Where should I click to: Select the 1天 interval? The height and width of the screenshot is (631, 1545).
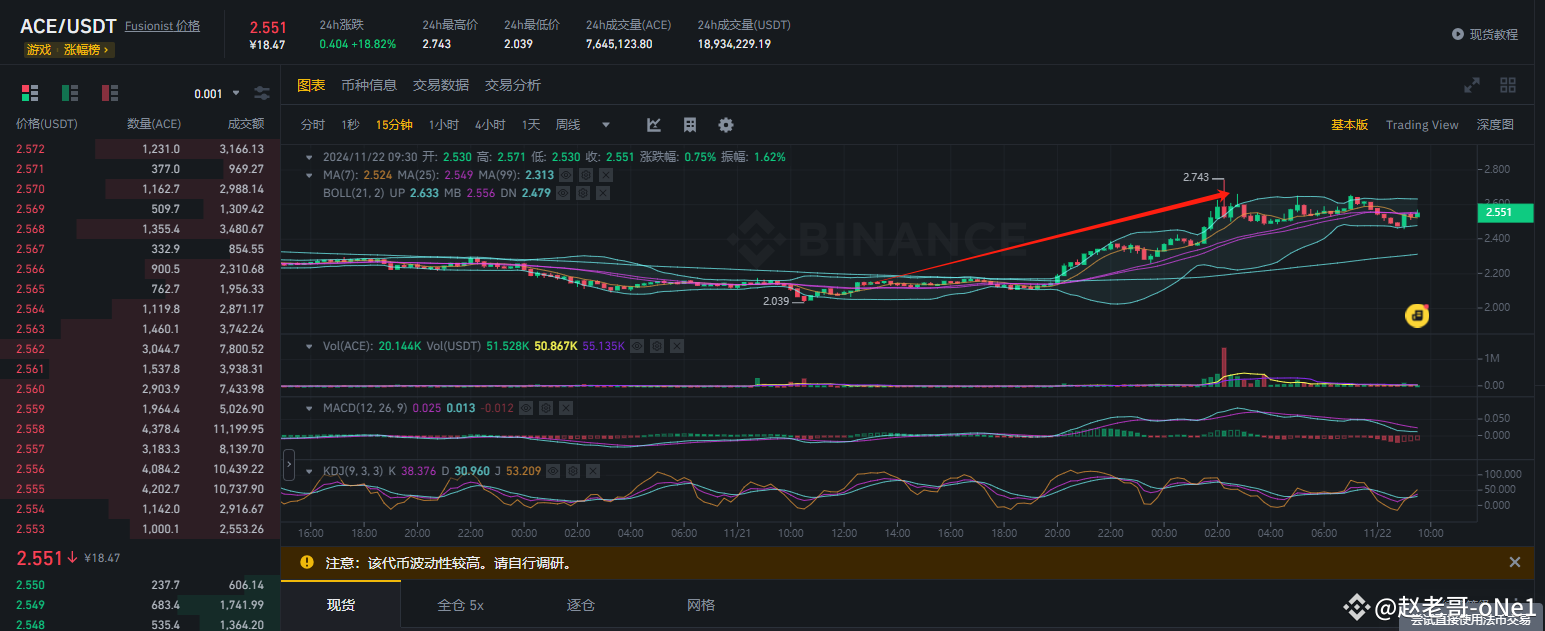(x=531, y=125)
